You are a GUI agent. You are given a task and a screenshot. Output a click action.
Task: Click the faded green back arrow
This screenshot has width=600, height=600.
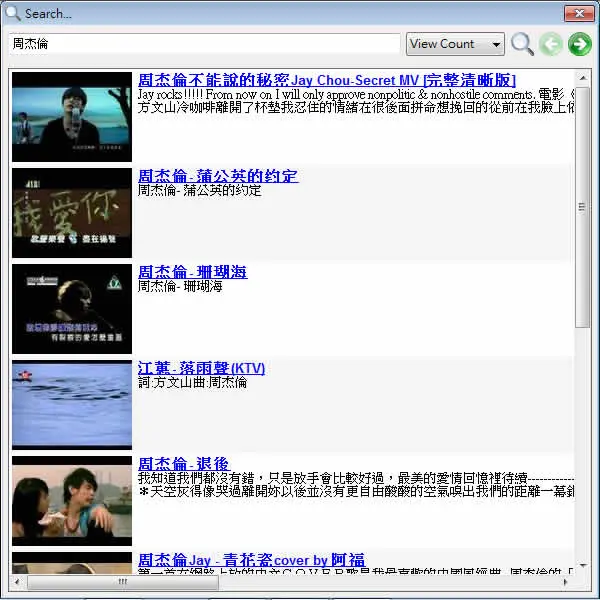point(551,44)
